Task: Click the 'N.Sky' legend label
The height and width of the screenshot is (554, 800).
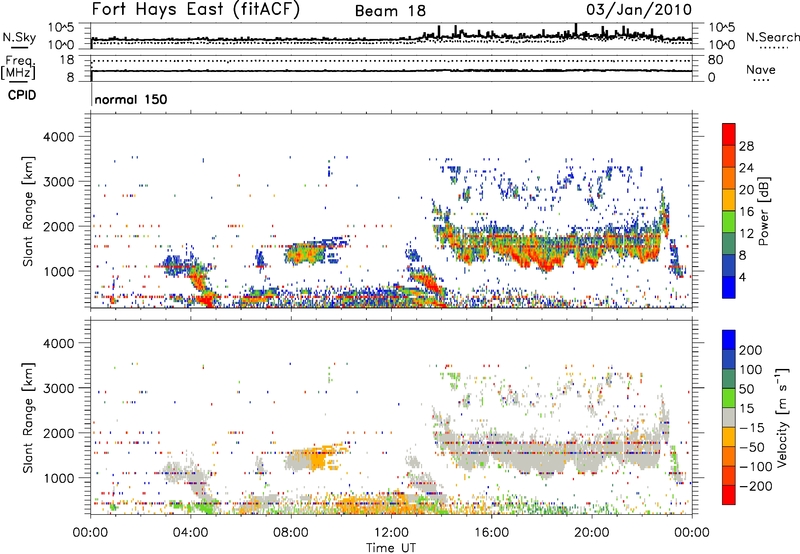Action: [x=19, y=37]
